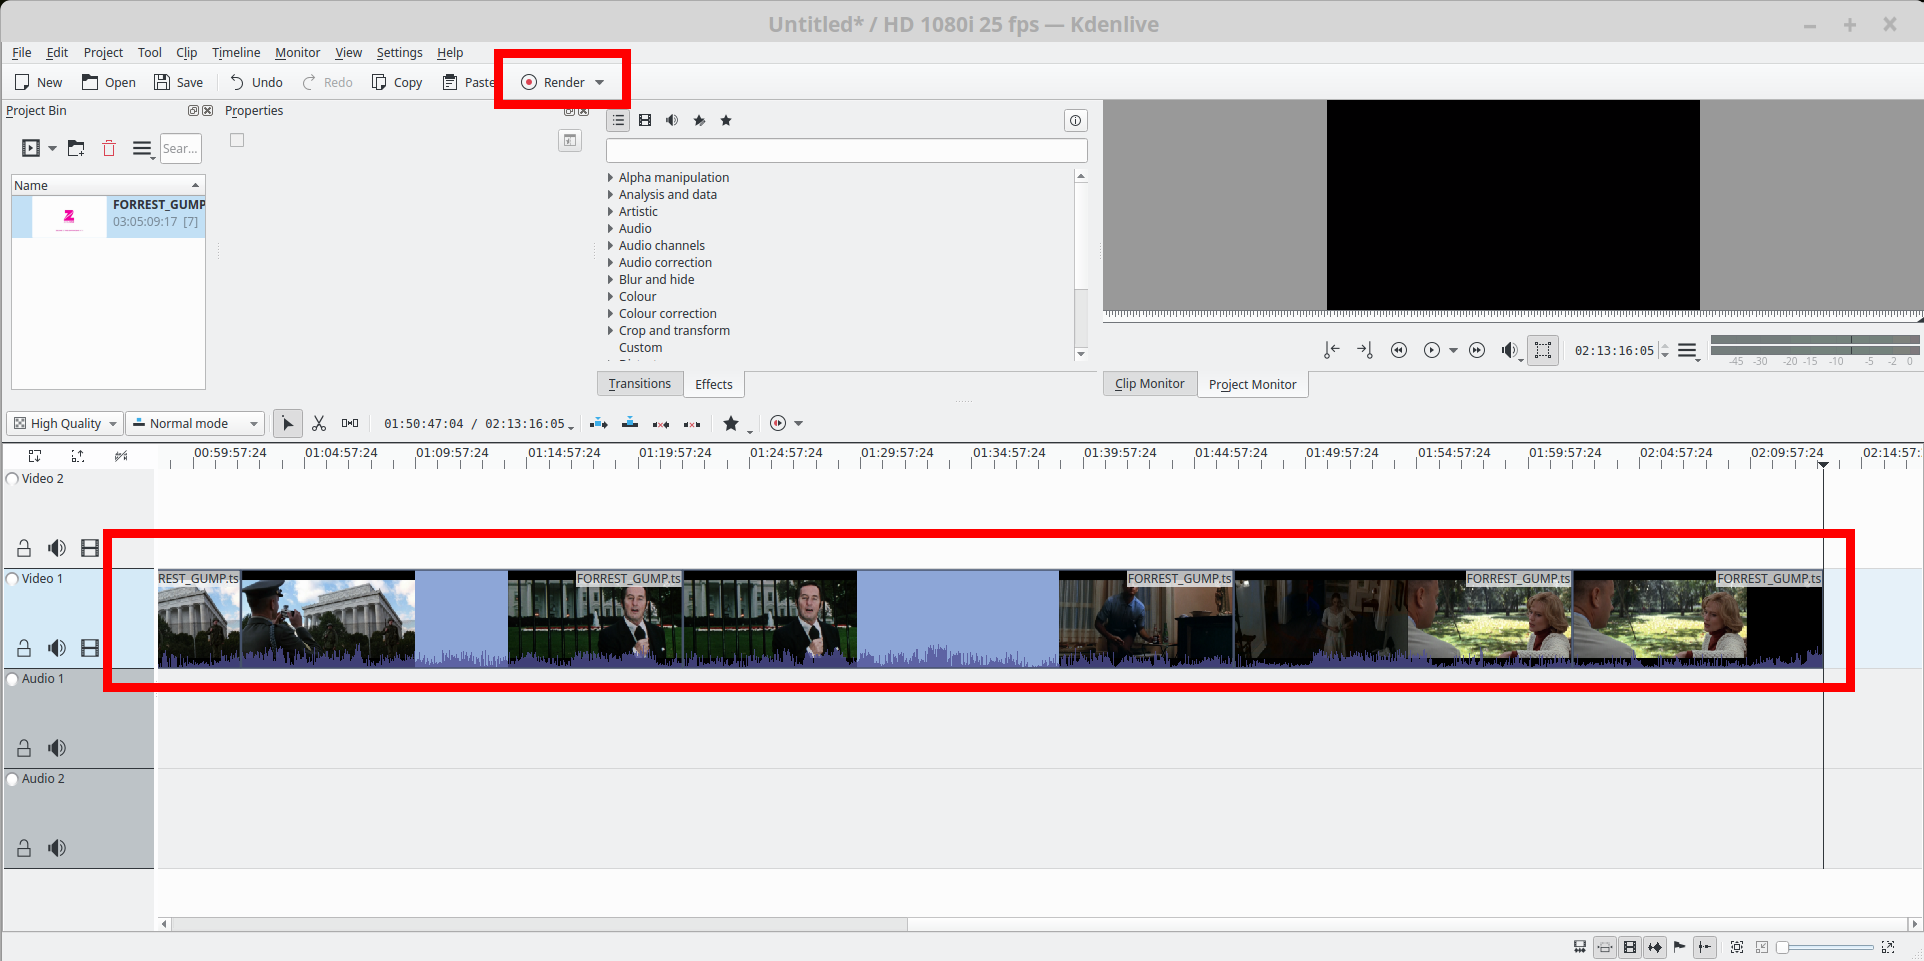Click the Save button
Viewport: 1924px width, 961px height.
pyautogui.click(x=178, y=83)
